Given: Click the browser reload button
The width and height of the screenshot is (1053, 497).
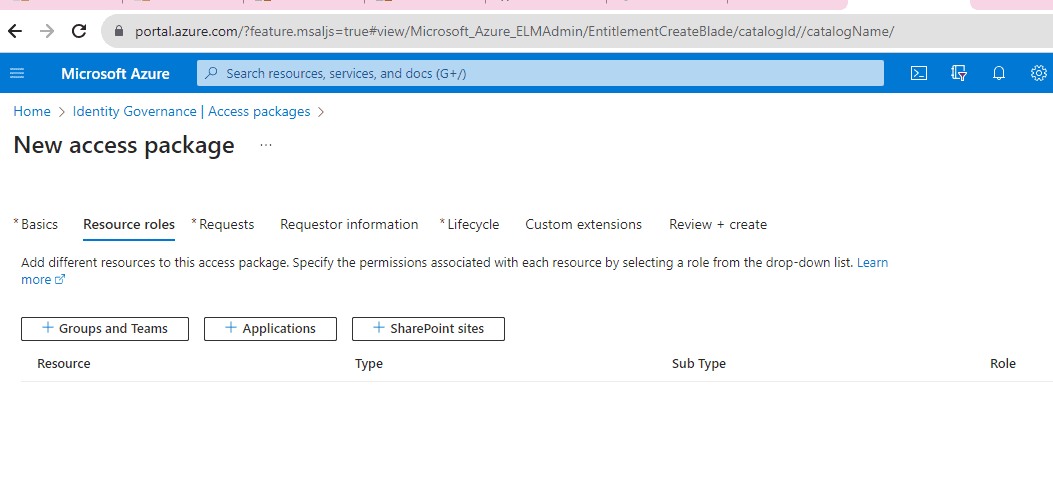Looking at the screenshot, I should pos(79,31).
